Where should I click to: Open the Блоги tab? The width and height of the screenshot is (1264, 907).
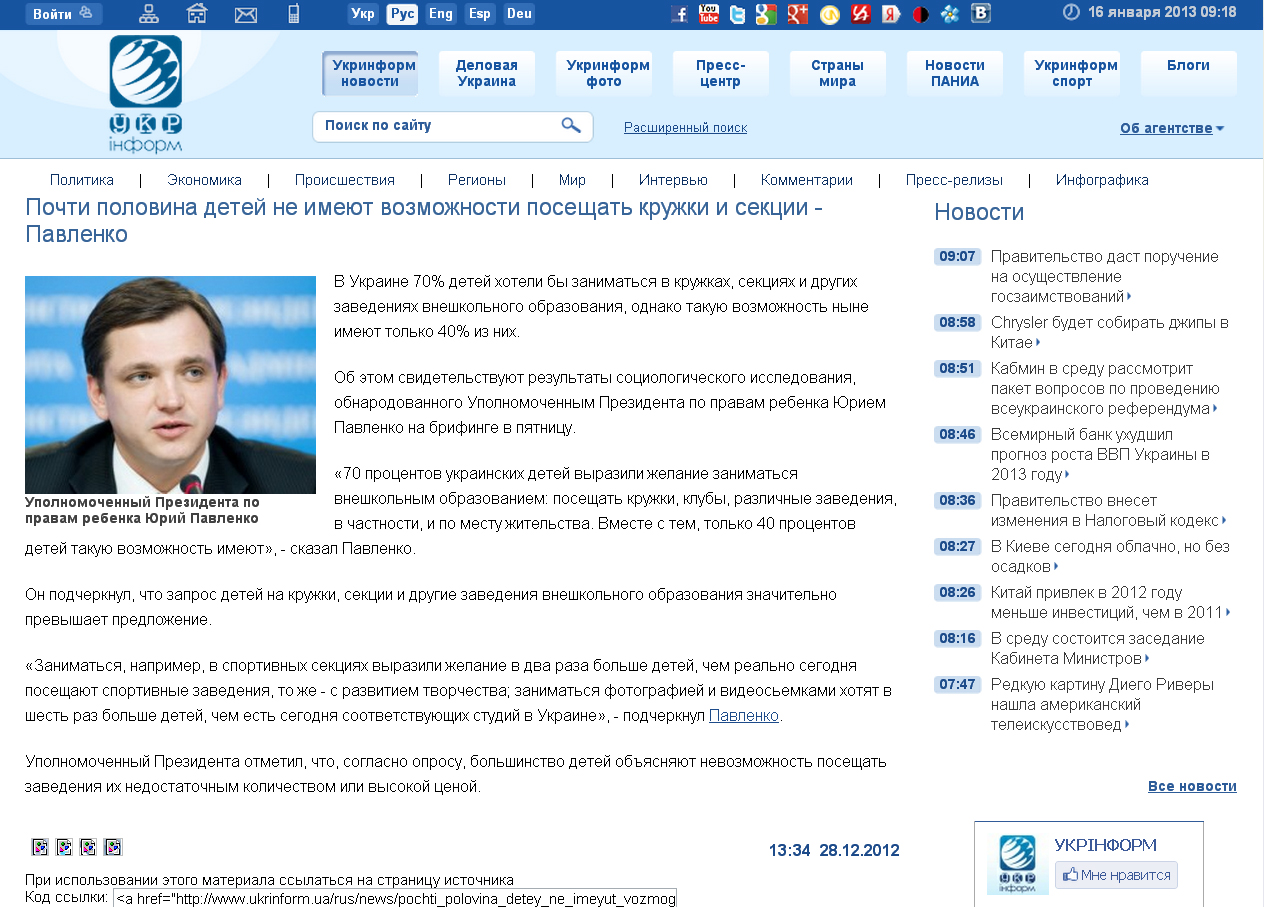point(1189,73)
